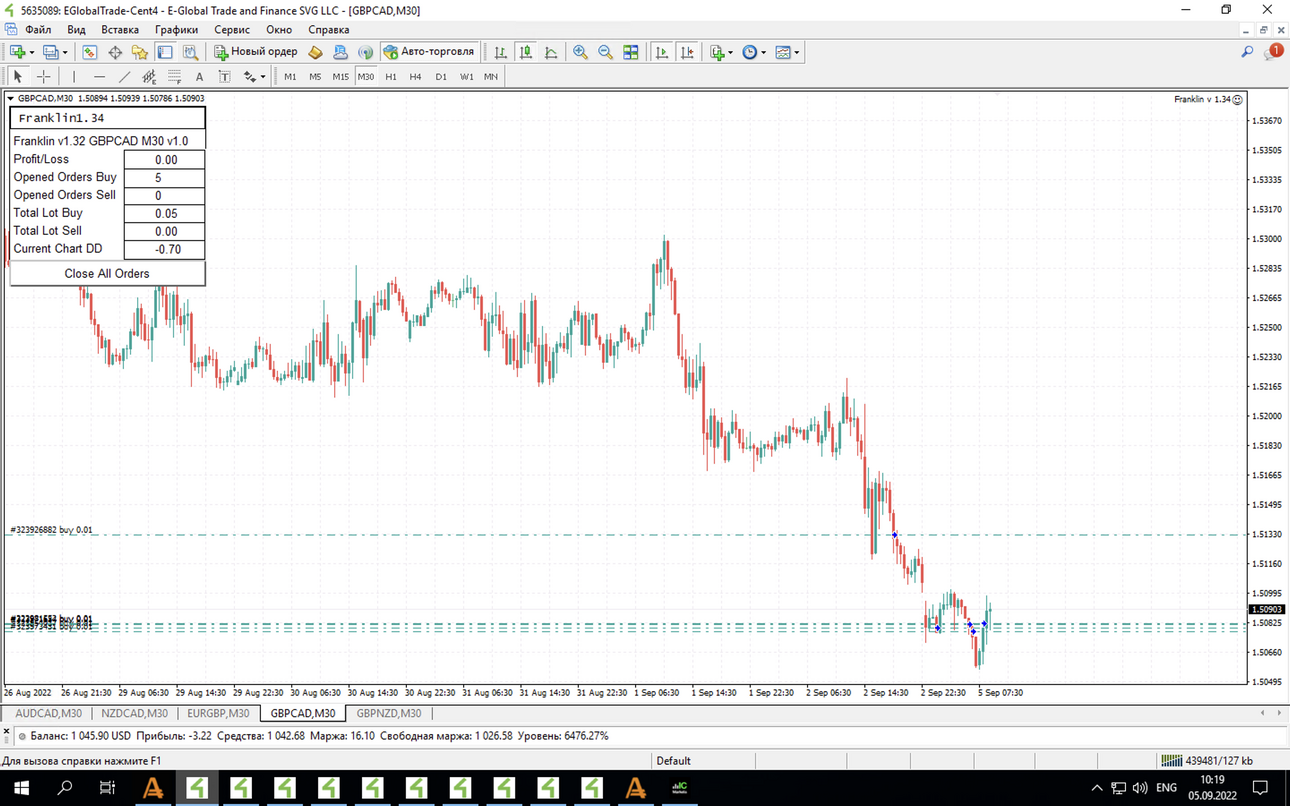This screenshot has width=1290, height=806.
Task: Switch to line chart mode
Action: point(550,52)
